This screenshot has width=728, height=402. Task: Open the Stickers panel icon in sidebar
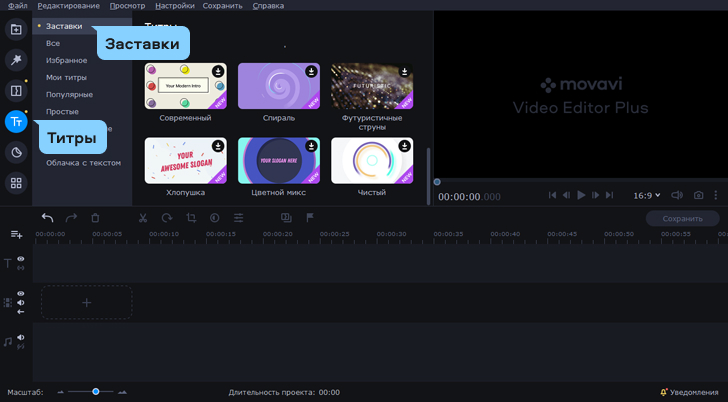pos(16,152)
